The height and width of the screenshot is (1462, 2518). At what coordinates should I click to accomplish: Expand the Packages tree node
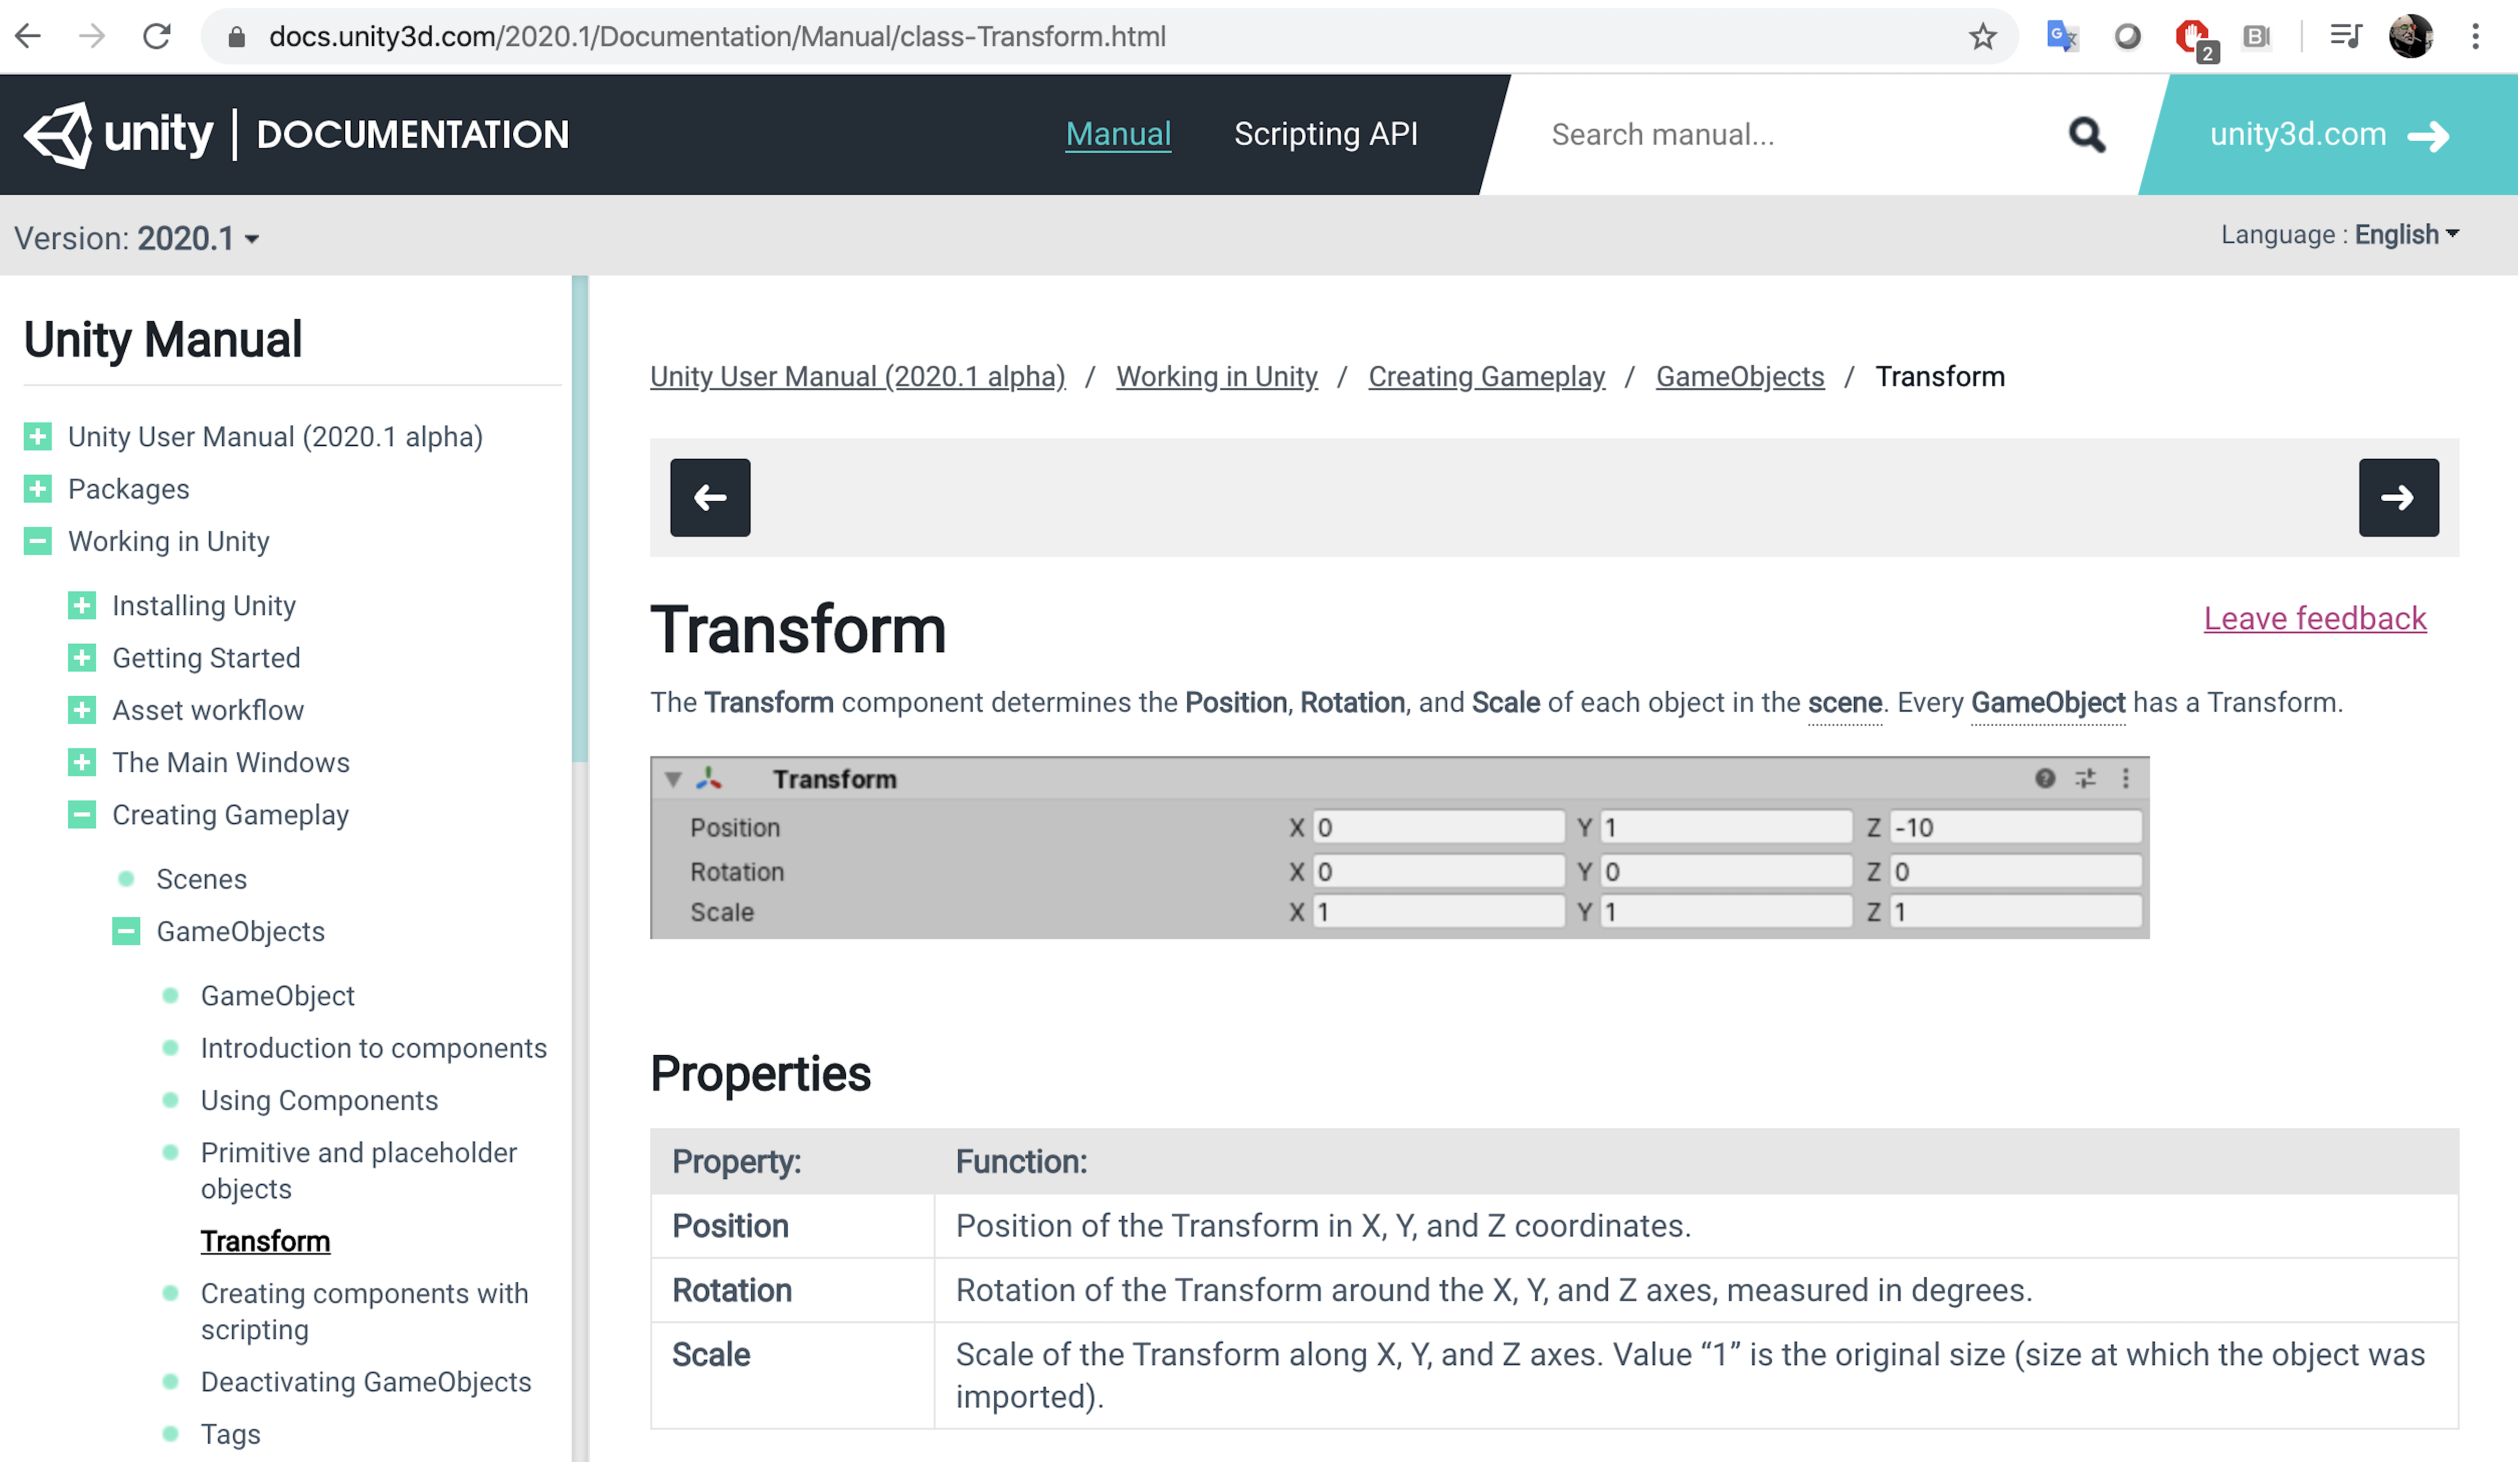[x=38, y=488]
